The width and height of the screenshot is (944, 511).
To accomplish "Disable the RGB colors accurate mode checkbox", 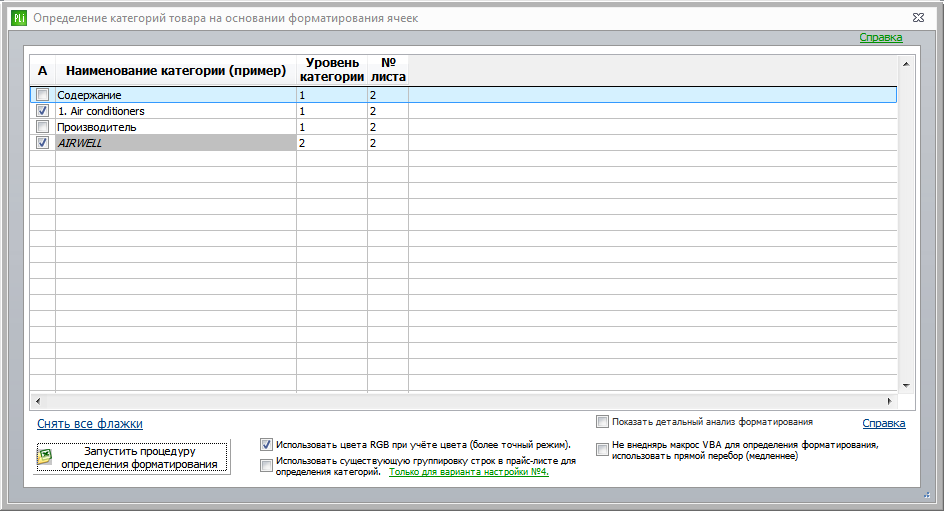I will tap(266, 445).
